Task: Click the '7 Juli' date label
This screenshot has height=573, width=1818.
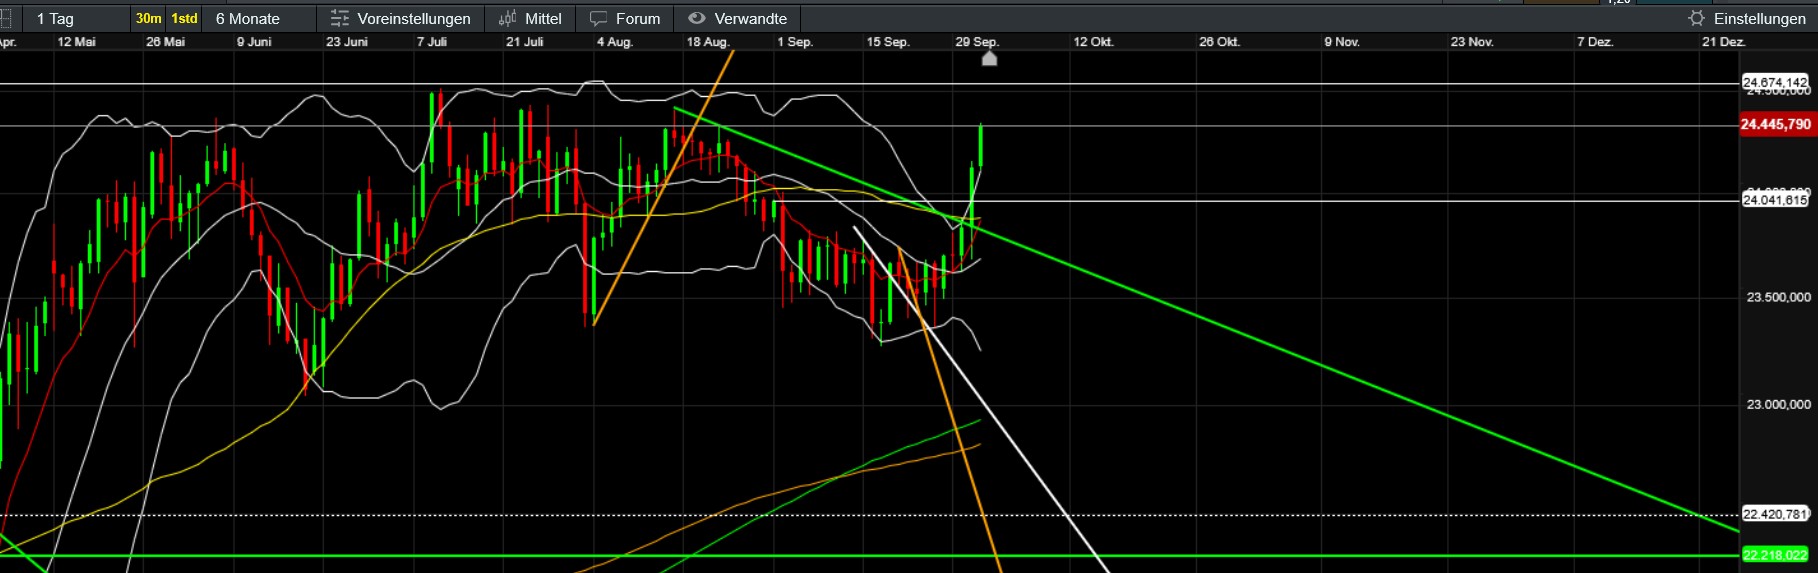Action: [432, 42]
